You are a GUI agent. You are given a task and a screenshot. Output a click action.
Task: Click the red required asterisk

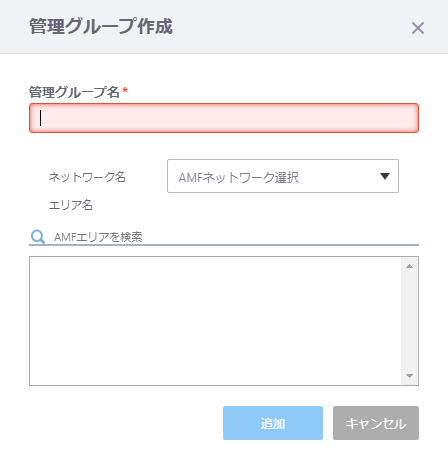click(x=125, y=90)
